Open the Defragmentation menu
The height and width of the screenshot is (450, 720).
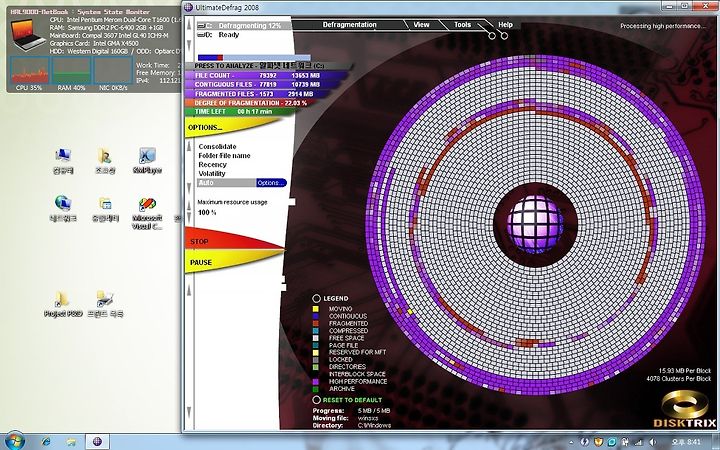pyautogui.click(x=349, y=25)
